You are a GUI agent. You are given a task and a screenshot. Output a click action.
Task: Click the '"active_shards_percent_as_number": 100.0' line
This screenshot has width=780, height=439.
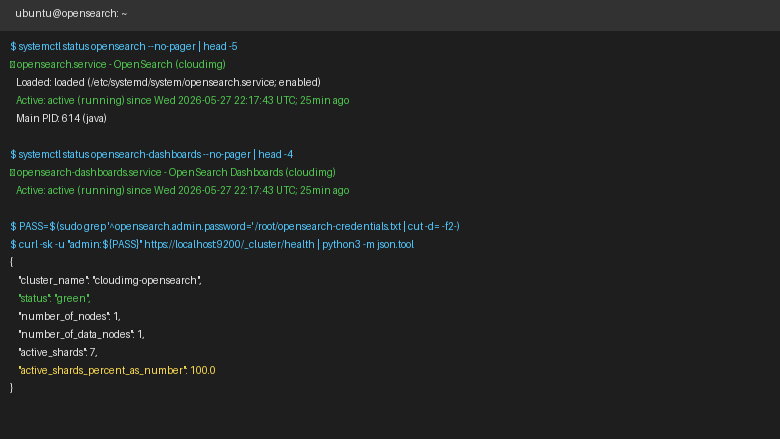tap(117, 370)
